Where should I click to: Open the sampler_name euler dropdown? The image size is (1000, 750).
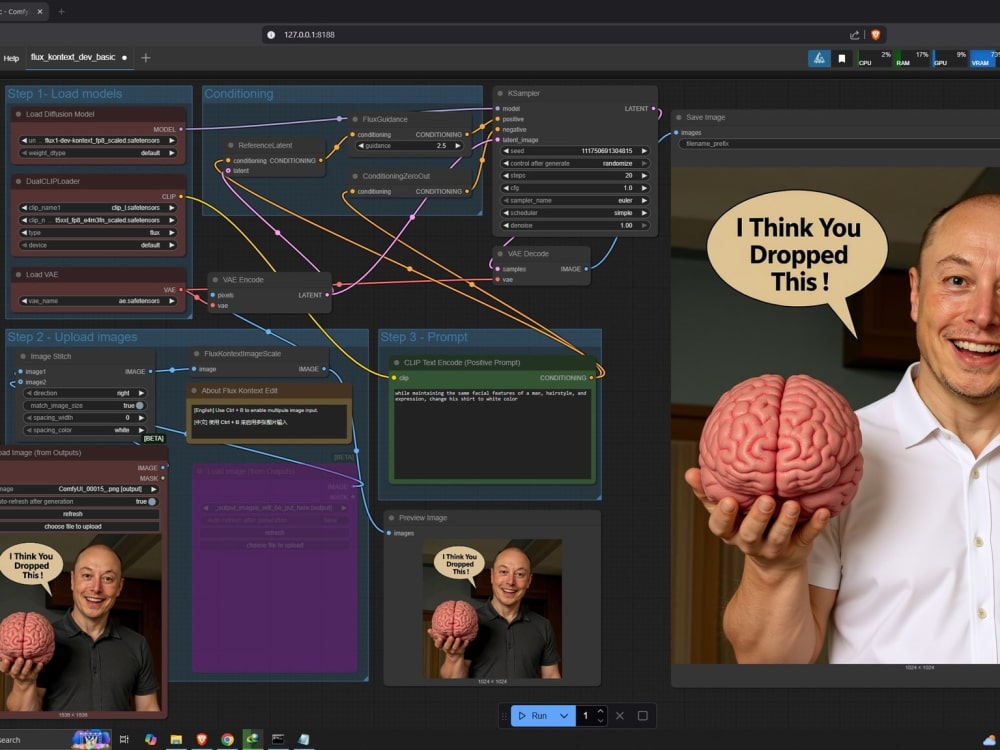coord(575,200)
